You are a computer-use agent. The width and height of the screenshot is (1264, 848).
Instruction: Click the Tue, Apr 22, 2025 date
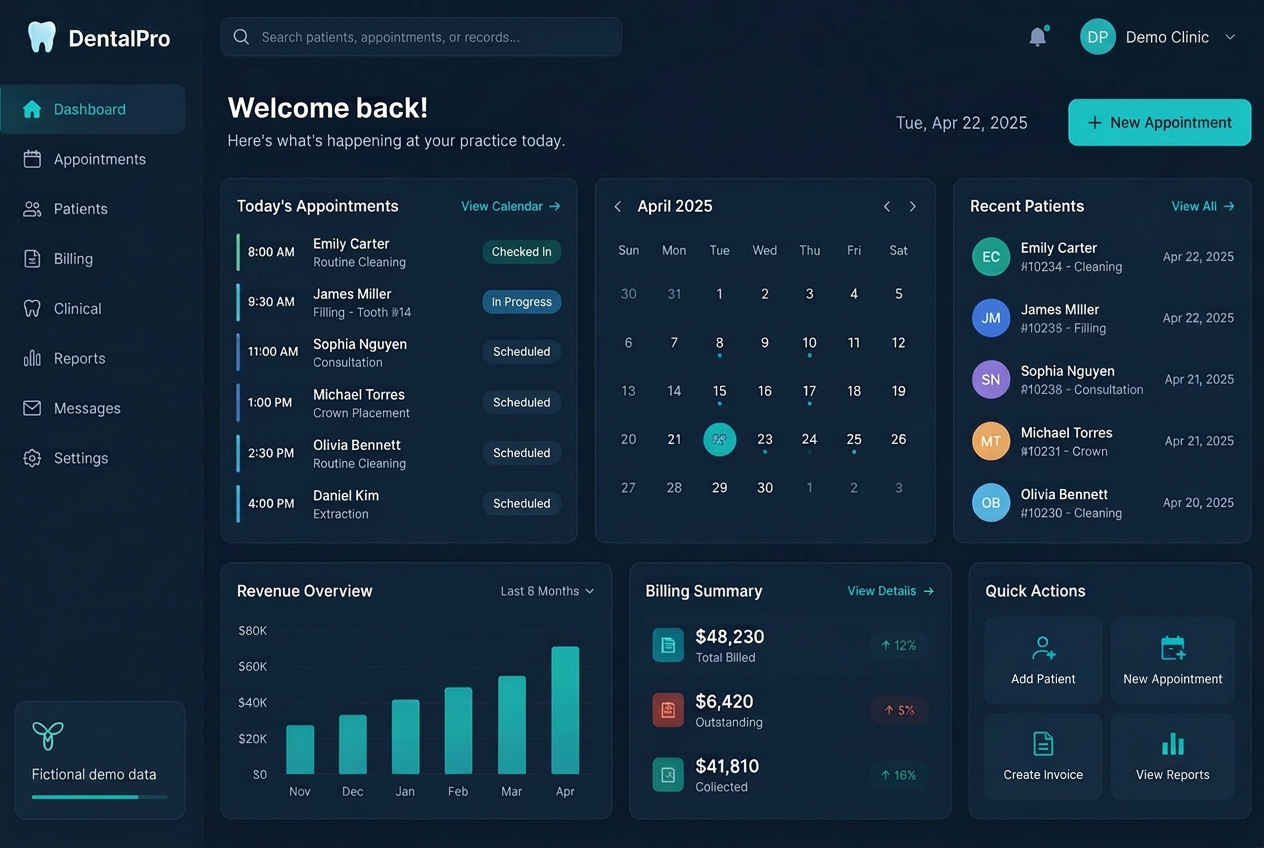point(962,123)
